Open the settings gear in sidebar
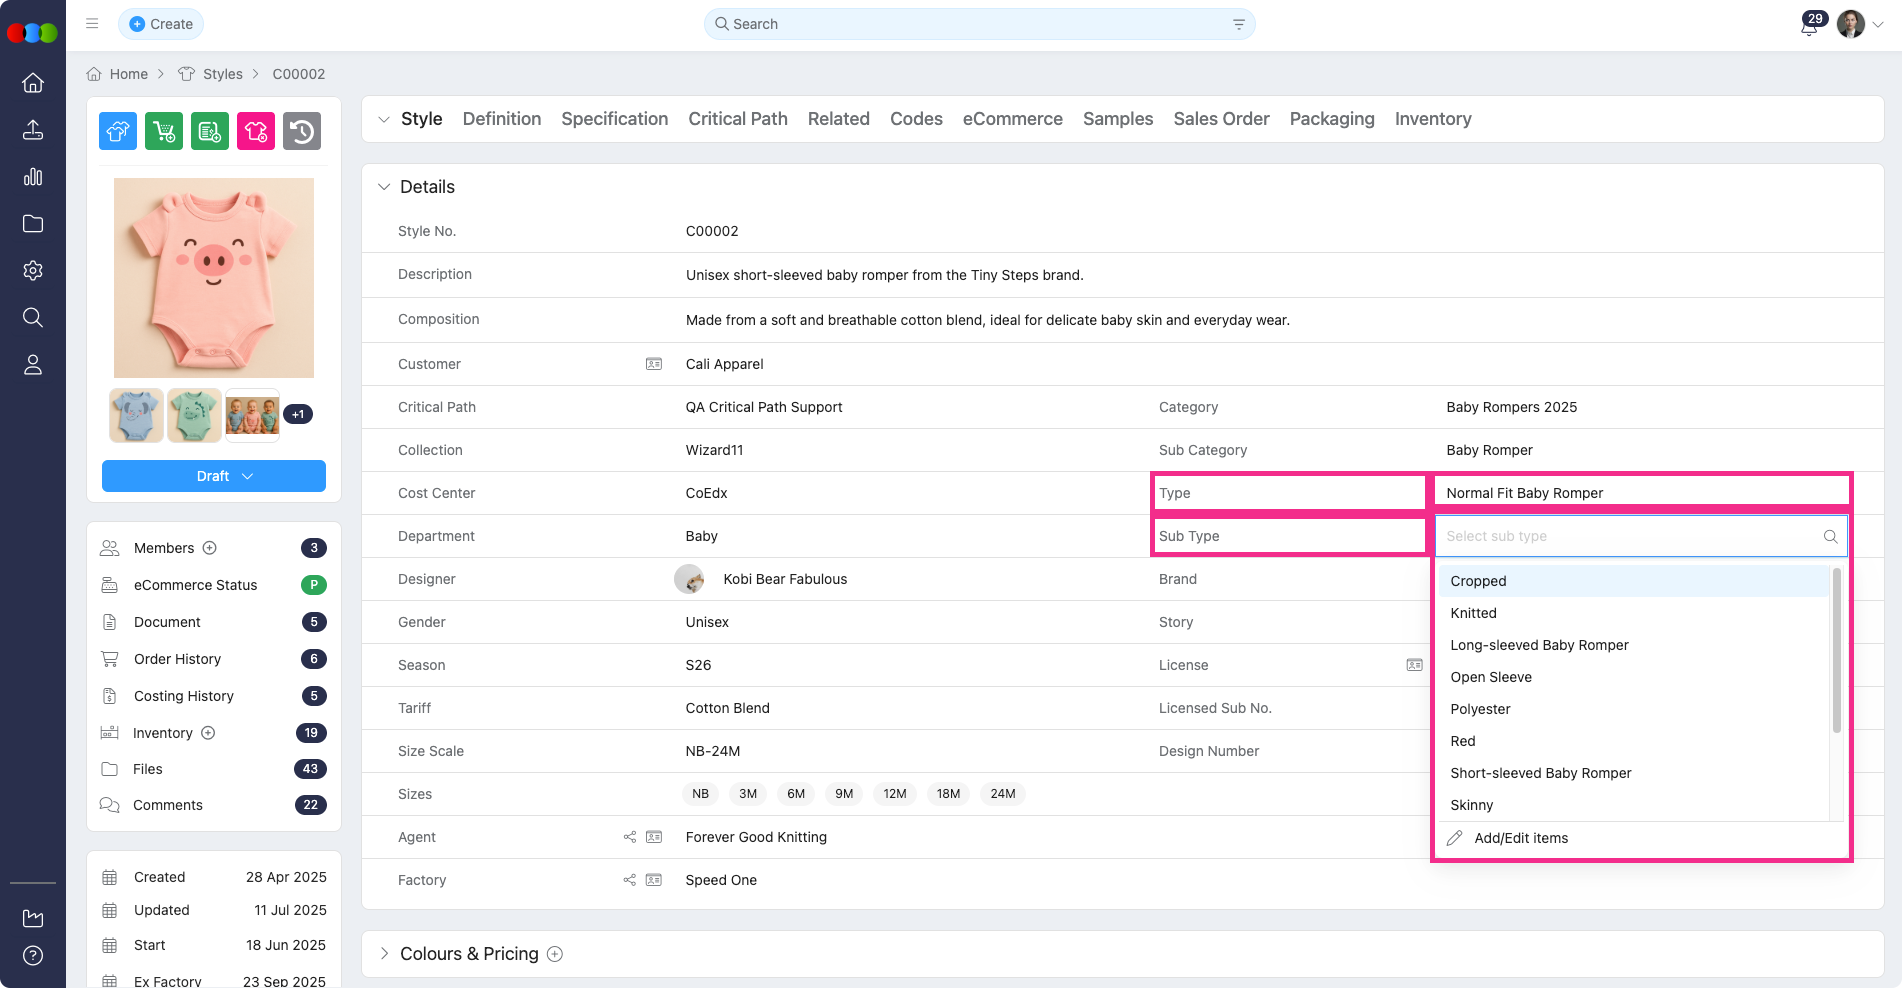 point(33,271)
